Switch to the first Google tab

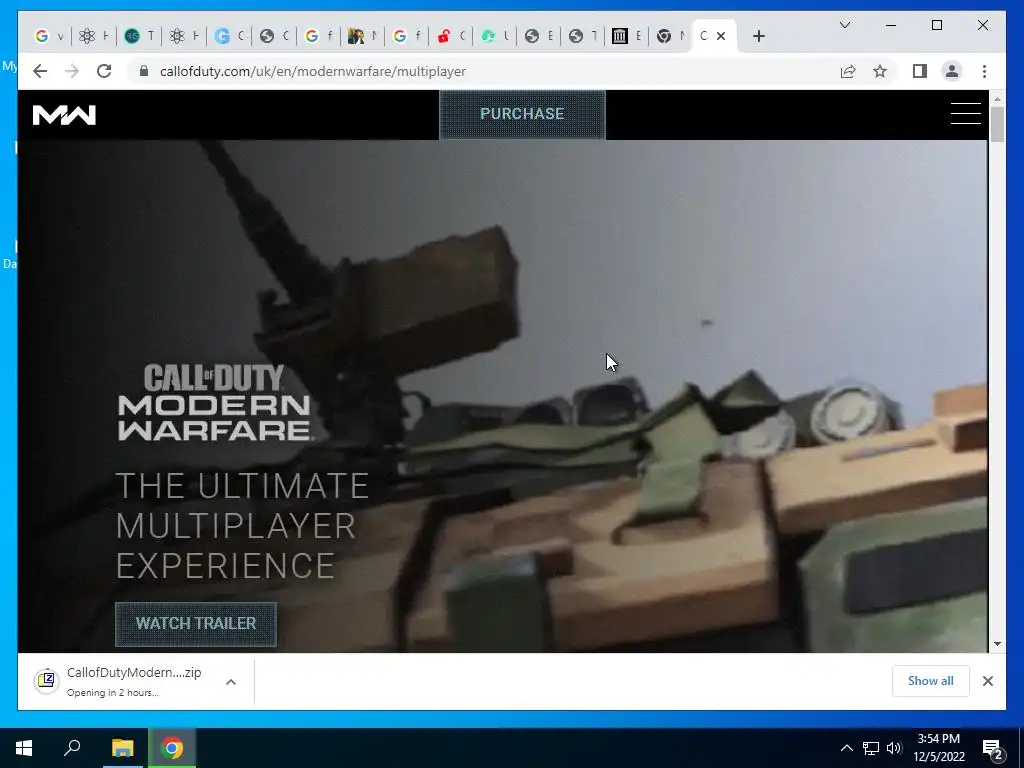coord(49,36)
